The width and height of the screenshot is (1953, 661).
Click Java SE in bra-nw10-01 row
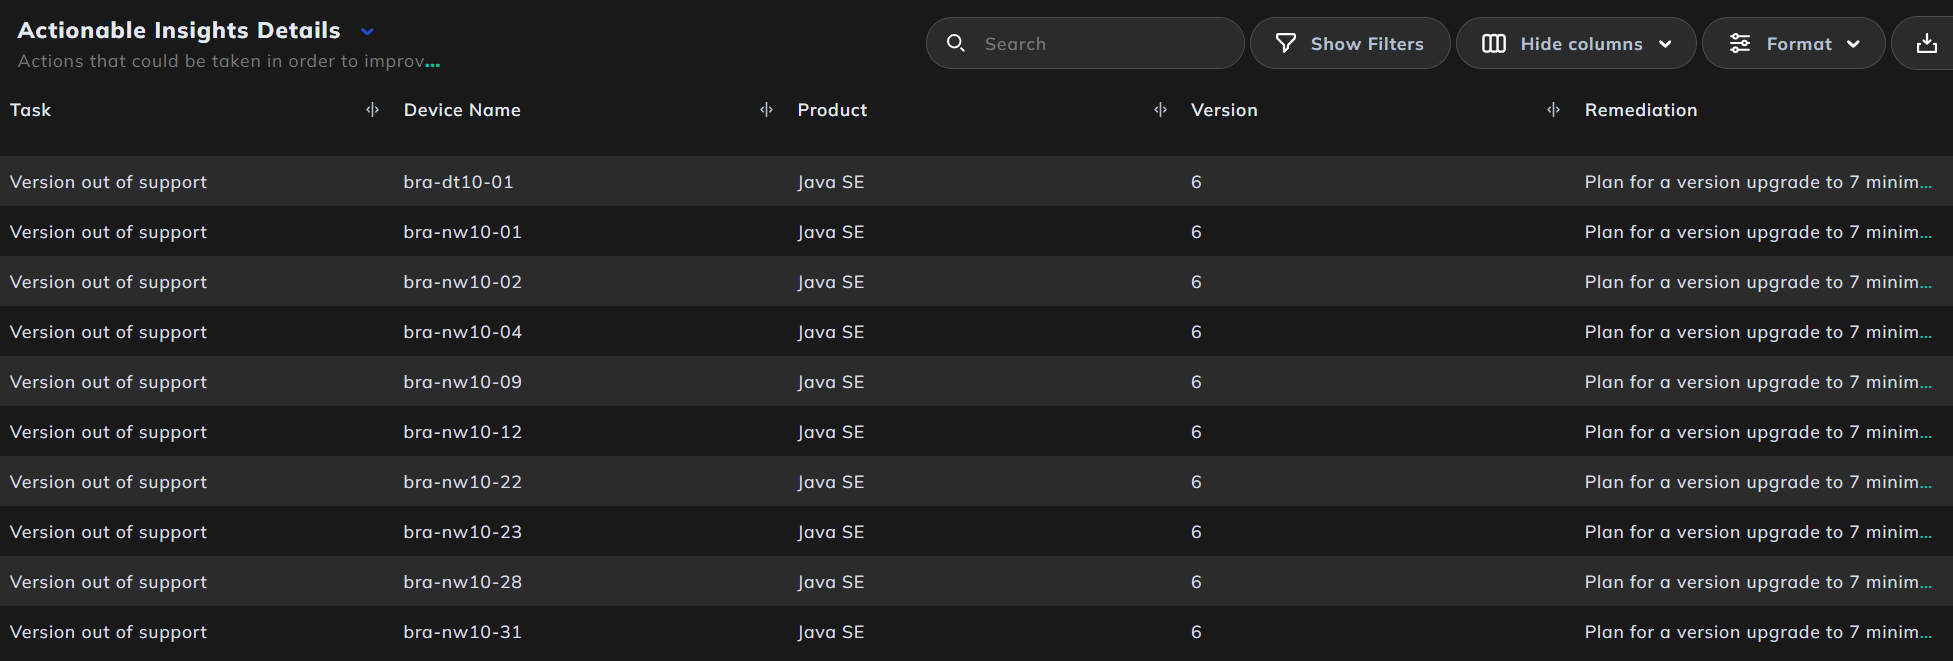830,232
